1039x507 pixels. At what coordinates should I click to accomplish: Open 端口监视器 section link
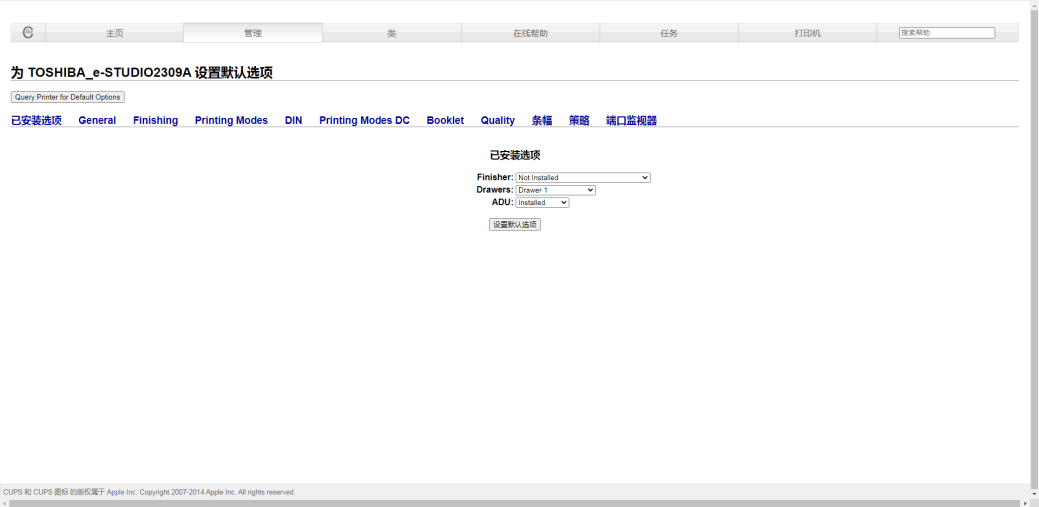631,120
